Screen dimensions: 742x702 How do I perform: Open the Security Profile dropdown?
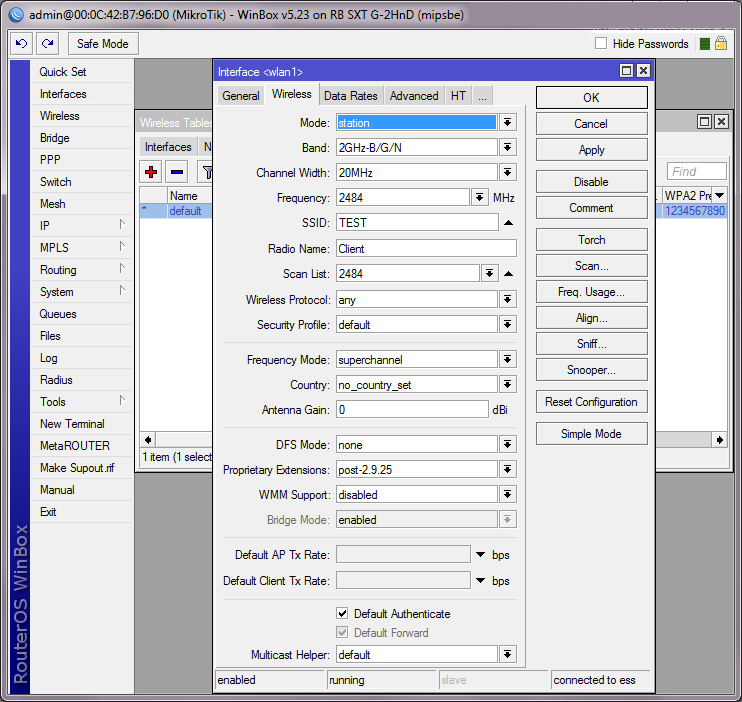[x=507, y=325]
